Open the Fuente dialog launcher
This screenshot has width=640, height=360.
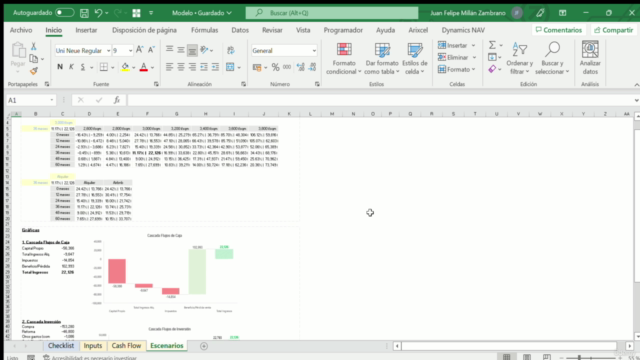click(156, 84)
